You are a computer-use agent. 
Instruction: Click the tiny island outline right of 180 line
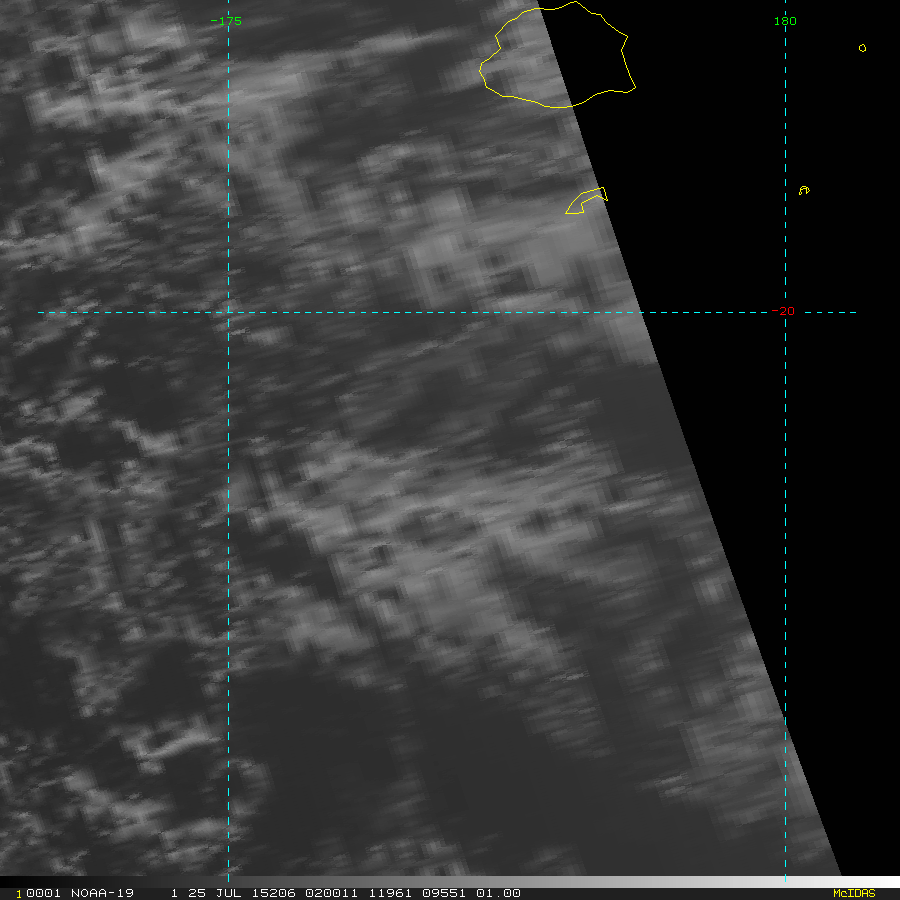click(804, 190)
